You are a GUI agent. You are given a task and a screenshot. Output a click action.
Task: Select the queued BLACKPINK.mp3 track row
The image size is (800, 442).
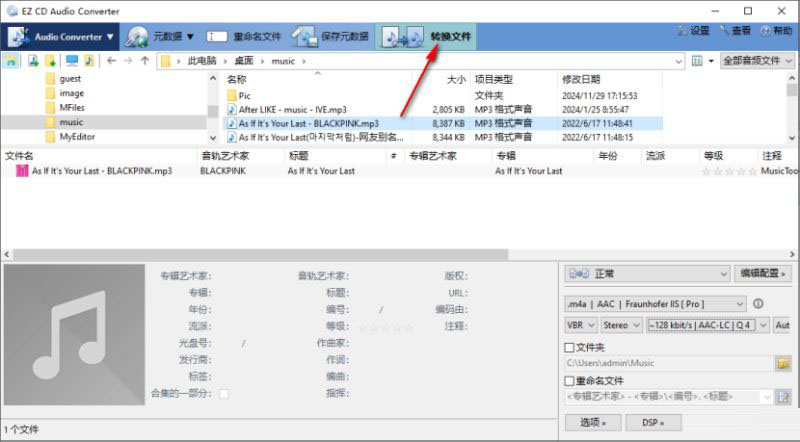coord(399,171)
